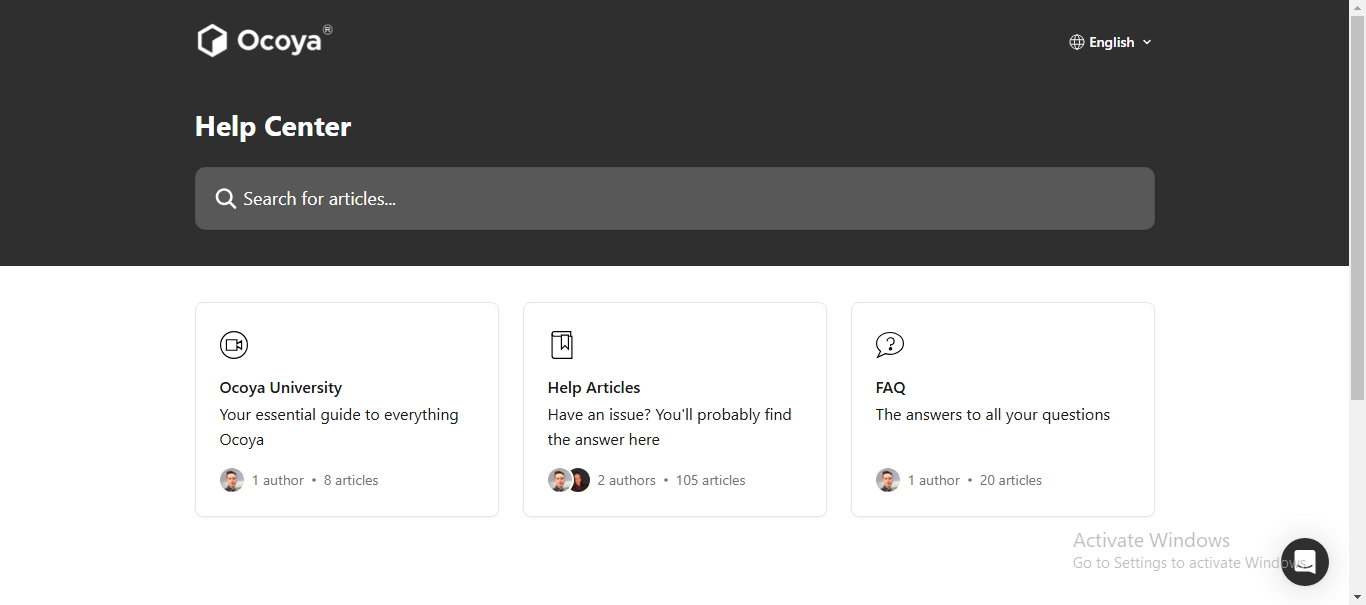Viewport: 1366px width, 605px height.
Task: Click the author avatar on FAQ card
Action: coord(888,480)
